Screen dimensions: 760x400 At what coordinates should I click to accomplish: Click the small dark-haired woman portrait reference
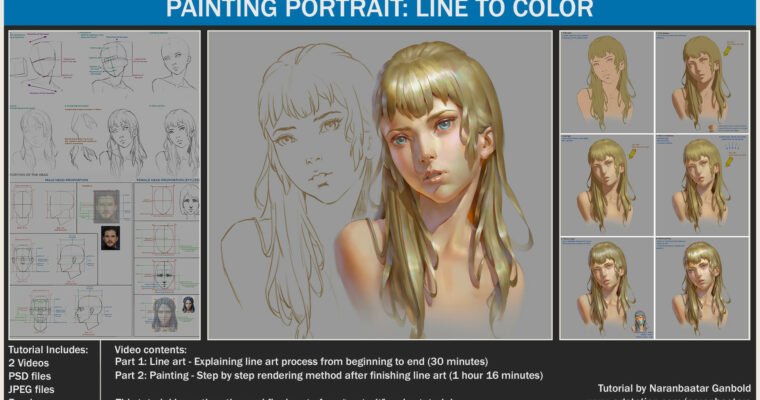coord(189,305)
